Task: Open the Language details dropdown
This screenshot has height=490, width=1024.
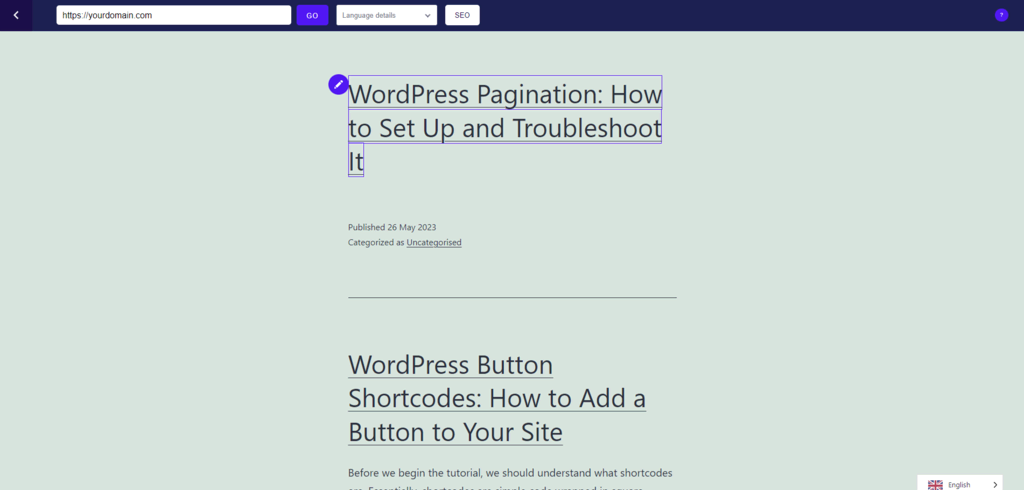Action: (x=387, y=15)
